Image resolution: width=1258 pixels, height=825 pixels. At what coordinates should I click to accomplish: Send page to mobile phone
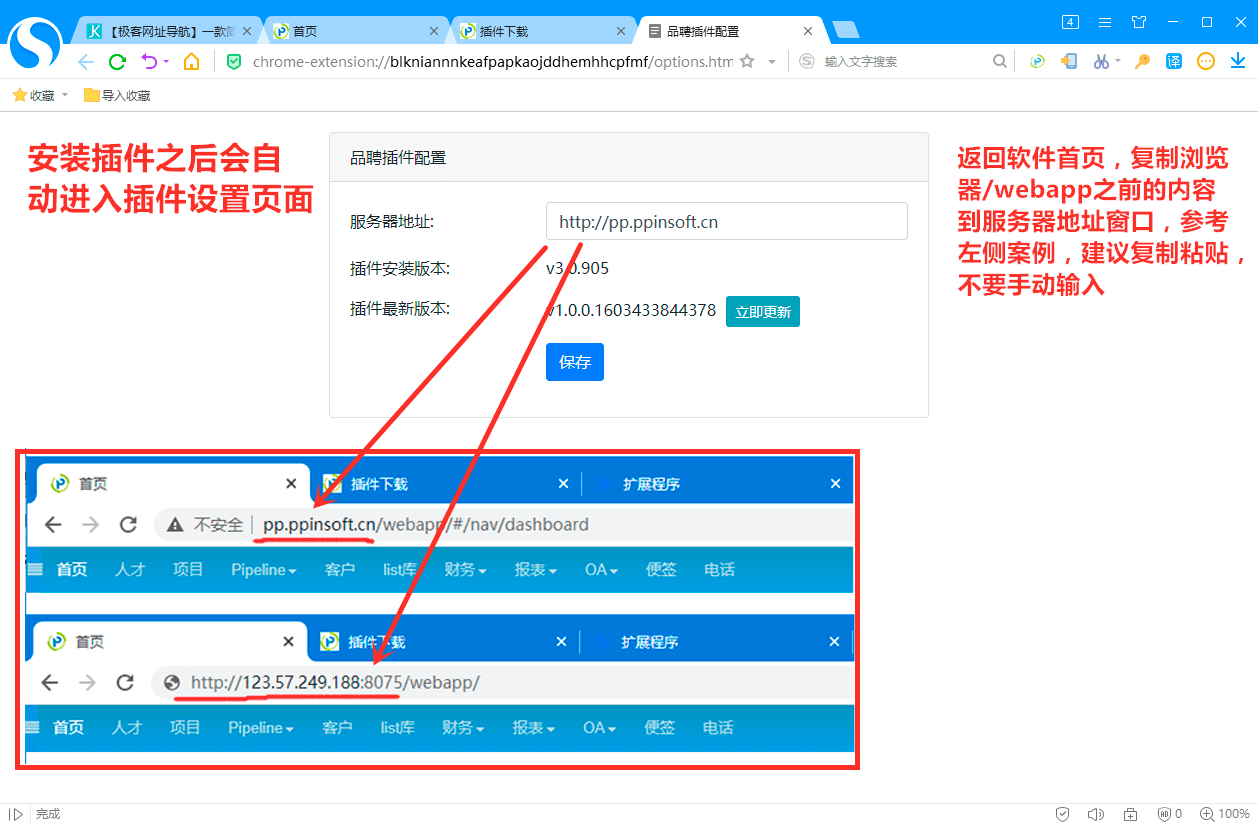(1069, 60)
